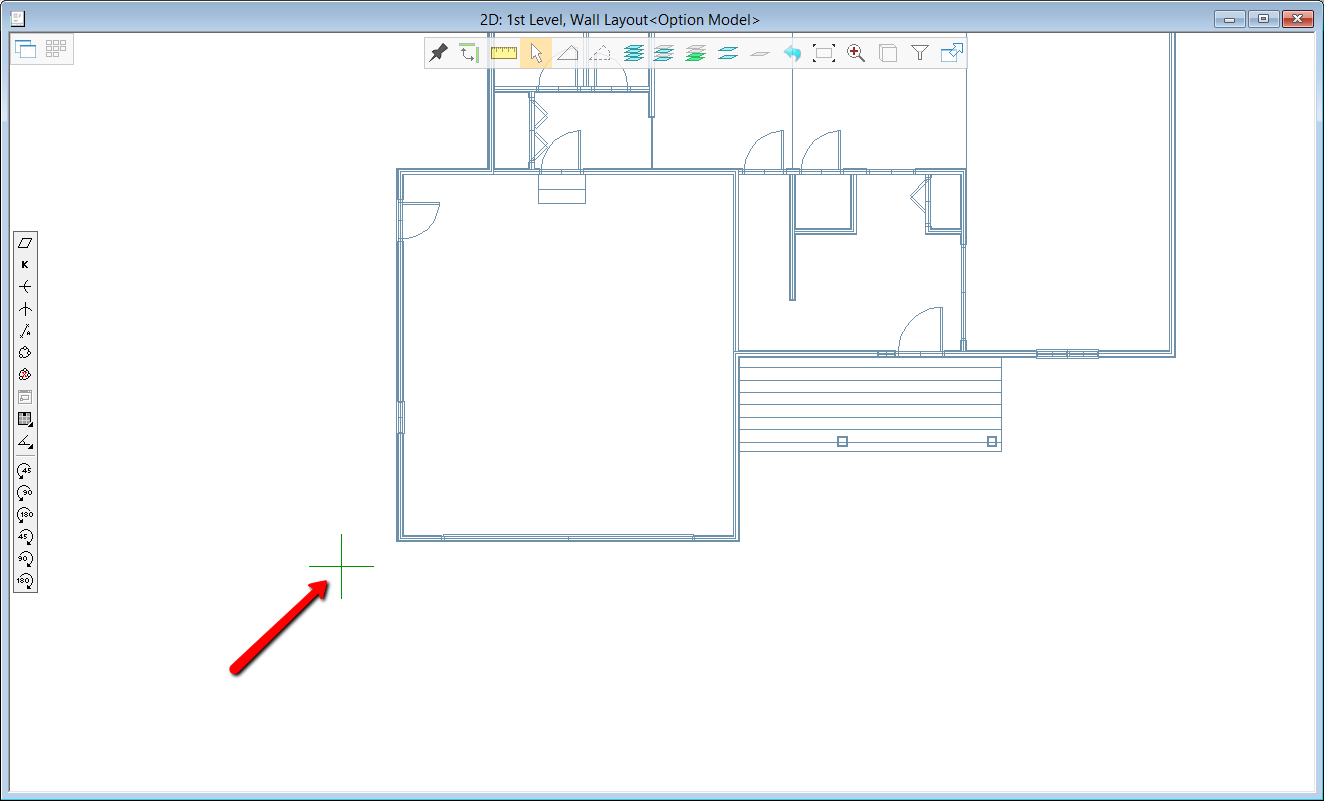Click the green crosshair origin marker

(341, 566)
